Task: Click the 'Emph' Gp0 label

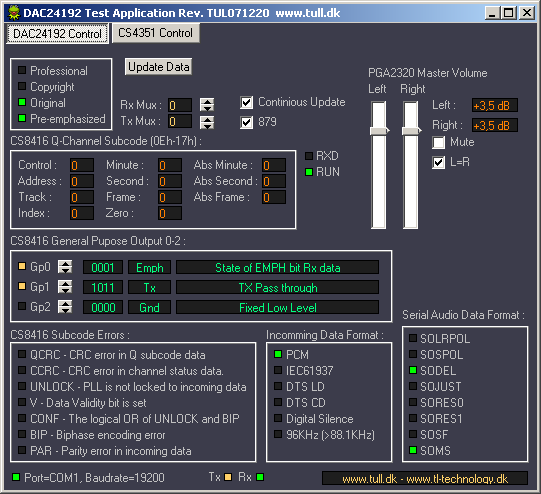Action: click(149, 268)
